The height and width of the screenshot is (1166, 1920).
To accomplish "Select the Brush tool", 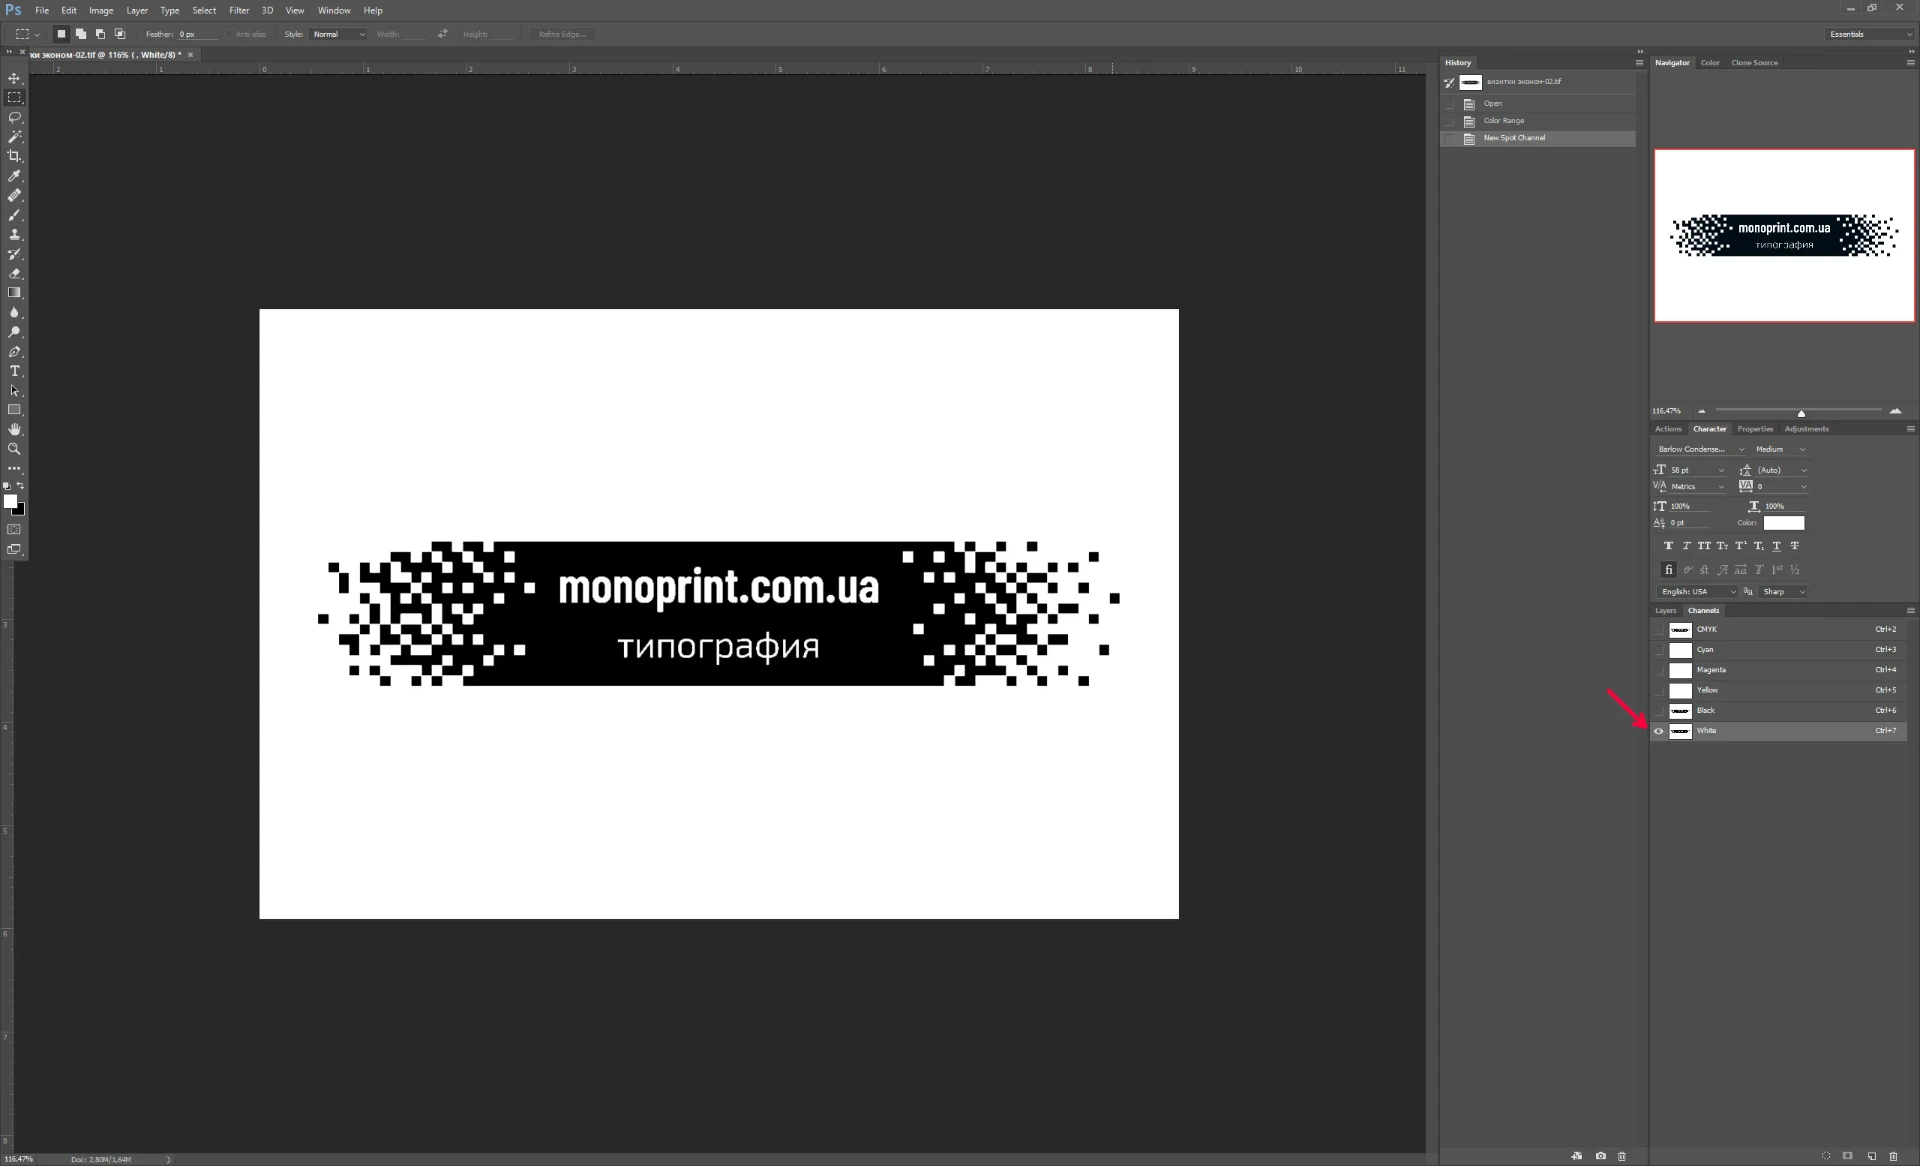I will 14,215.
